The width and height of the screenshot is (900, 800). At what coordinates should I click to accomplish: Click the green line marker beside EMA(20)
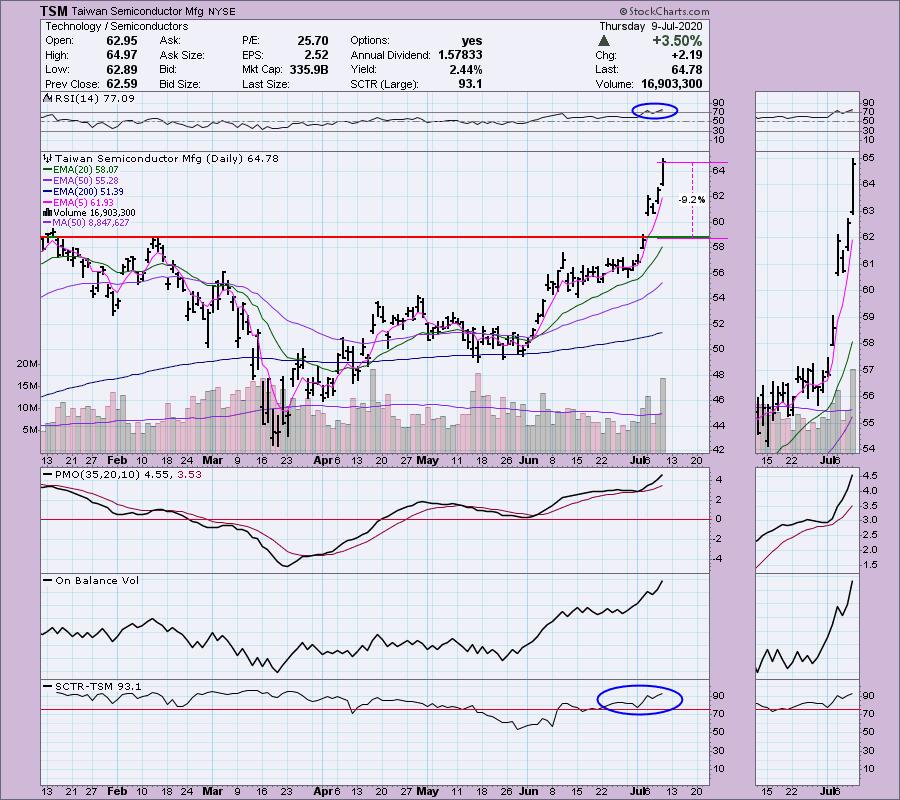point(48,170)
